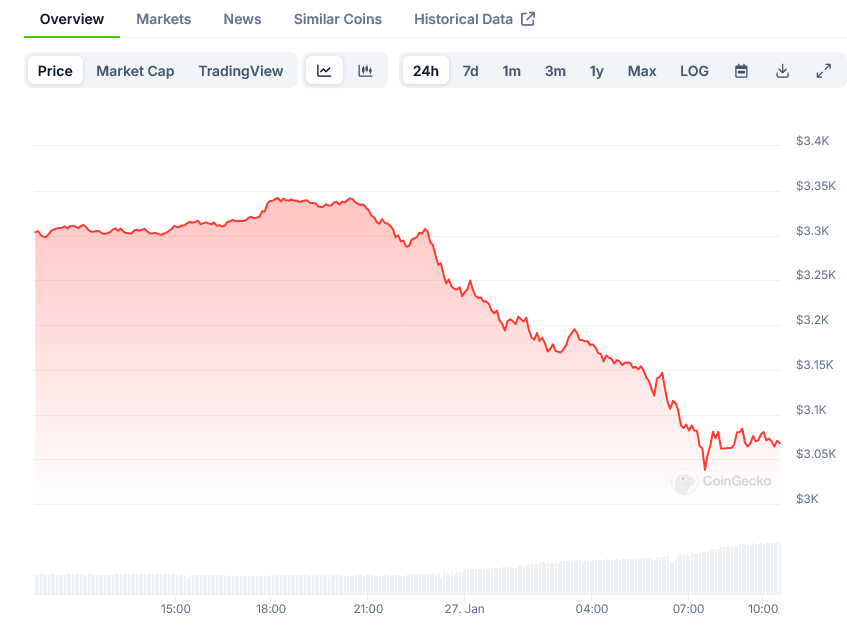The image size is (847, 635).
Task: Switch to candlestick chart icon
Action: tap(365, 71)
